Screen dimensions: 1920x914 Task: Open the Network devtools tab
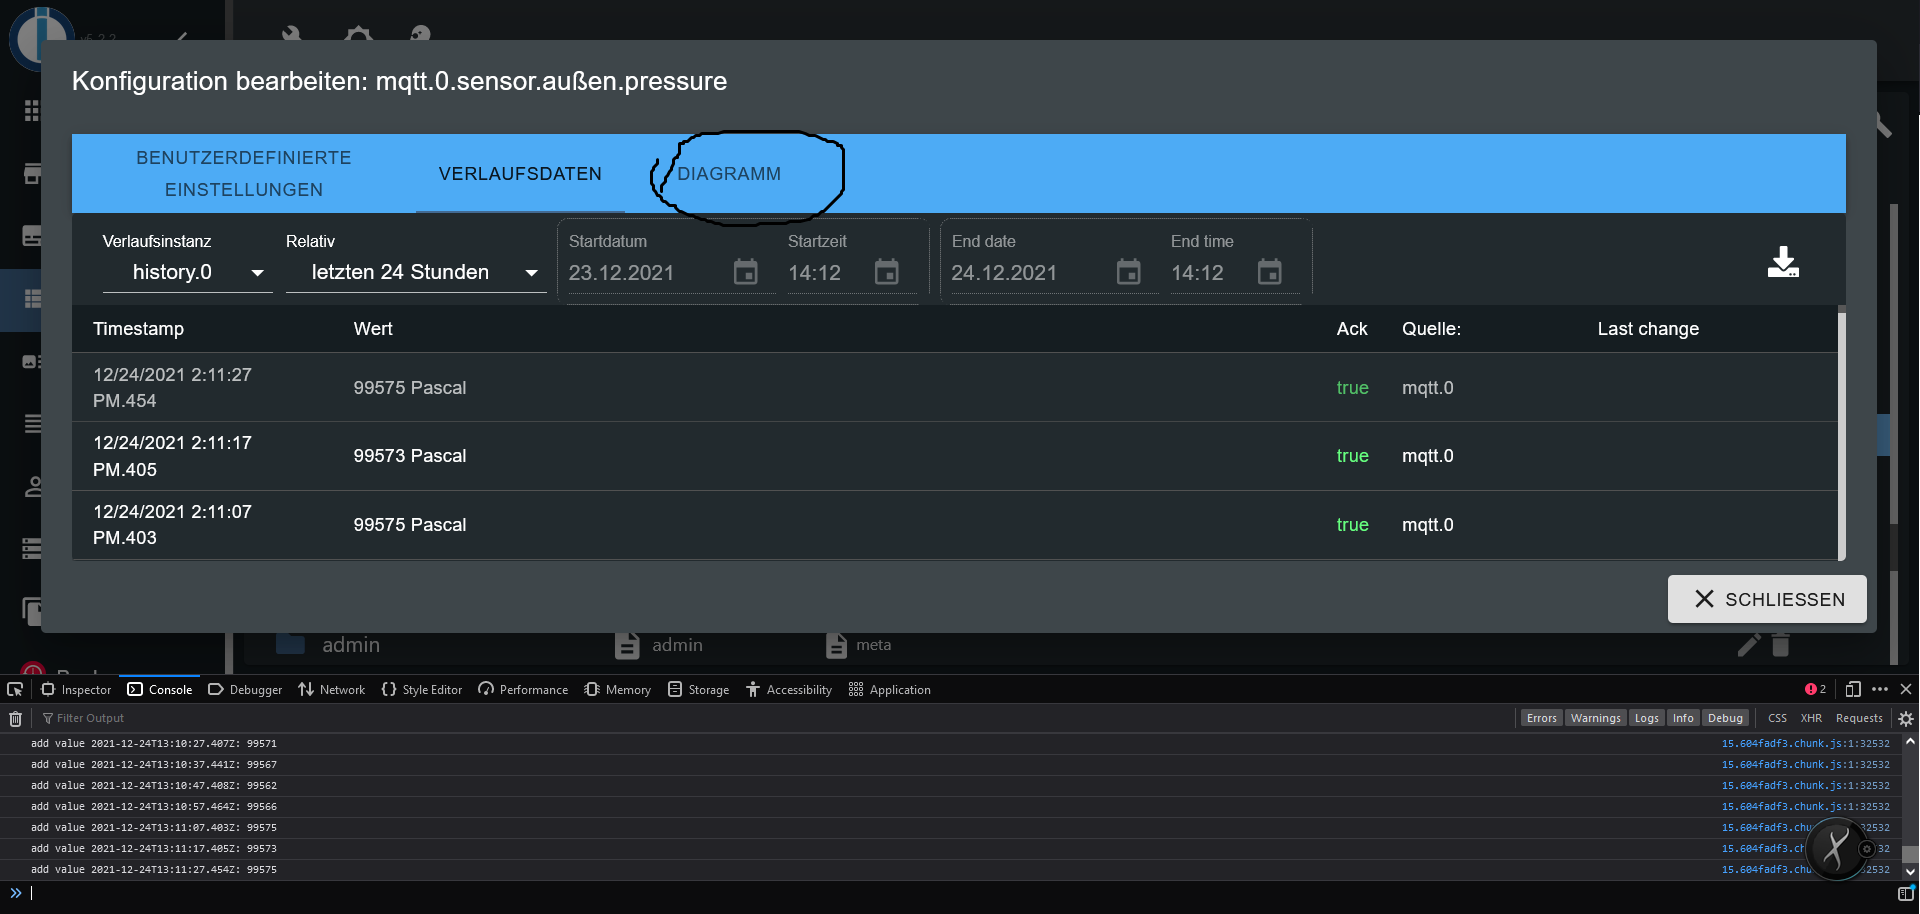coord(332,689)
